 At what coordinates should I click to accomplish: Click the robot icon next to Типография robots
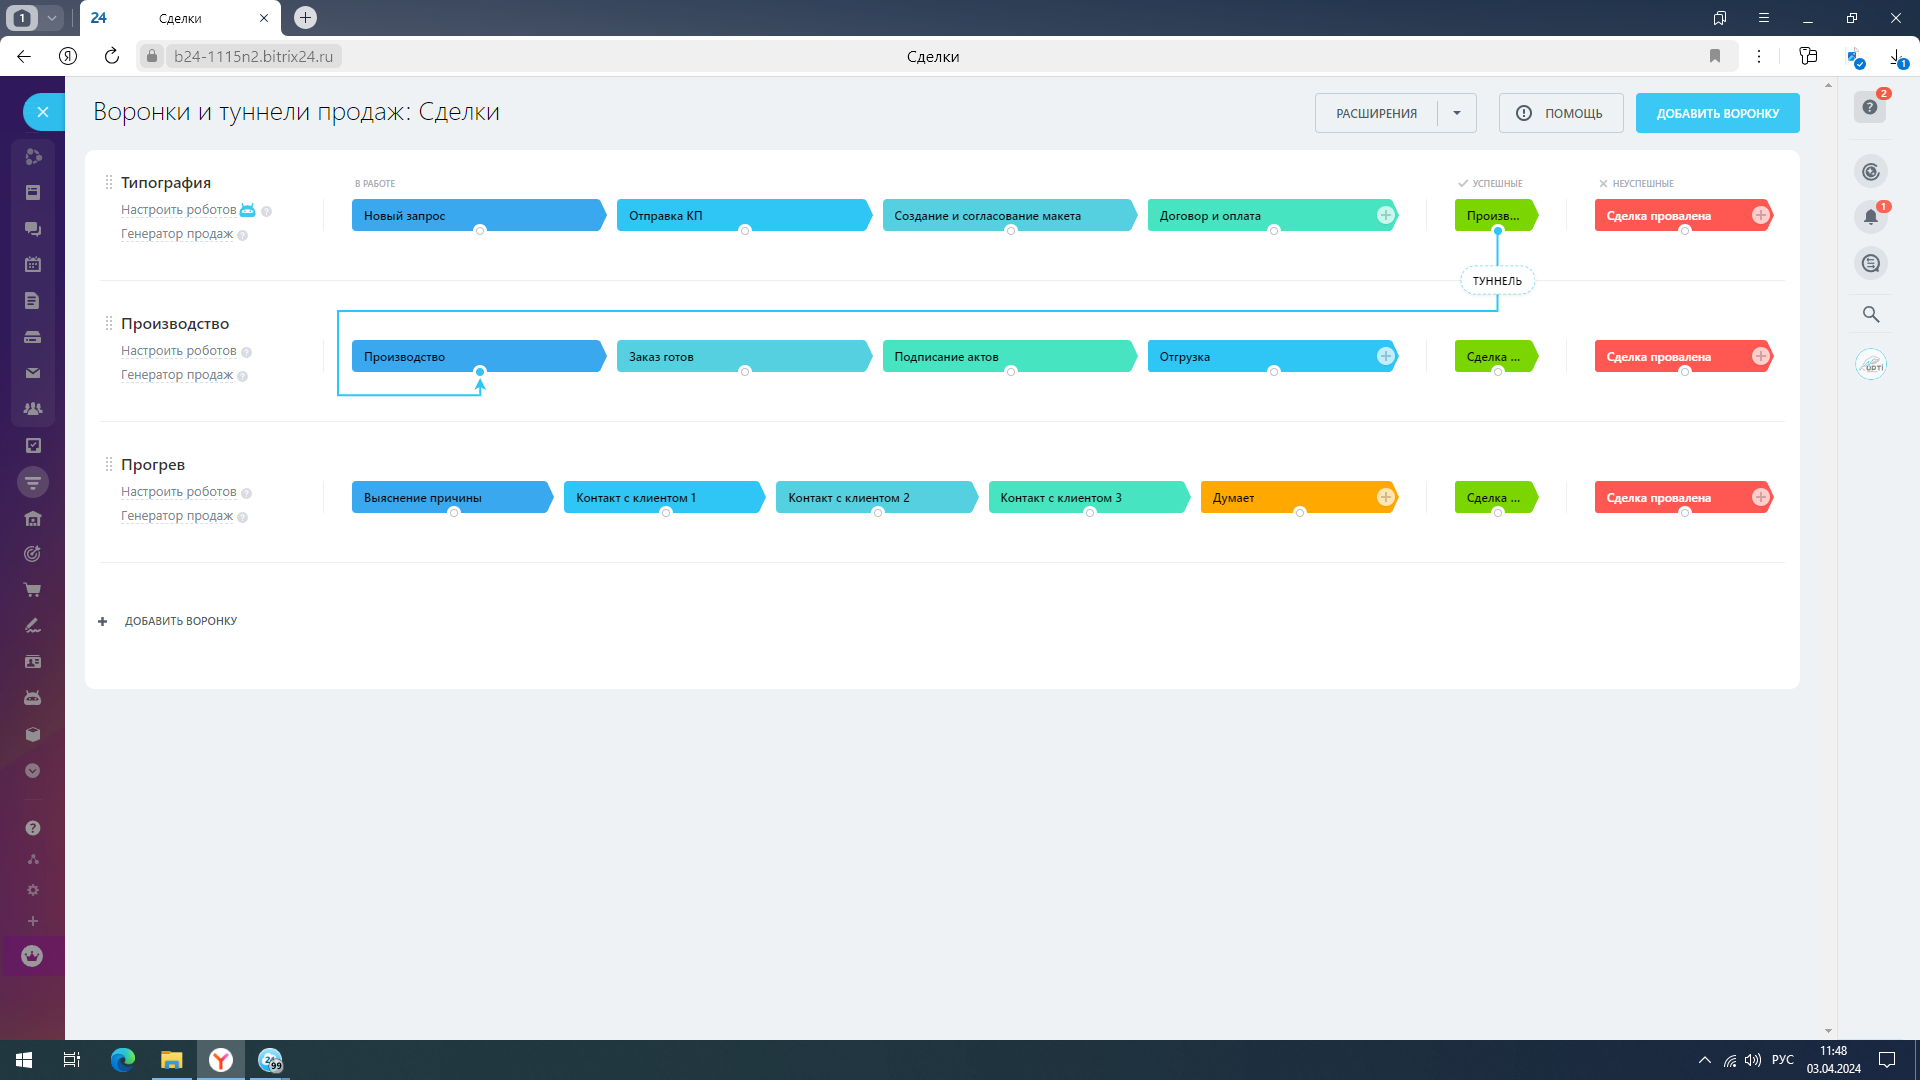(247, 210)
